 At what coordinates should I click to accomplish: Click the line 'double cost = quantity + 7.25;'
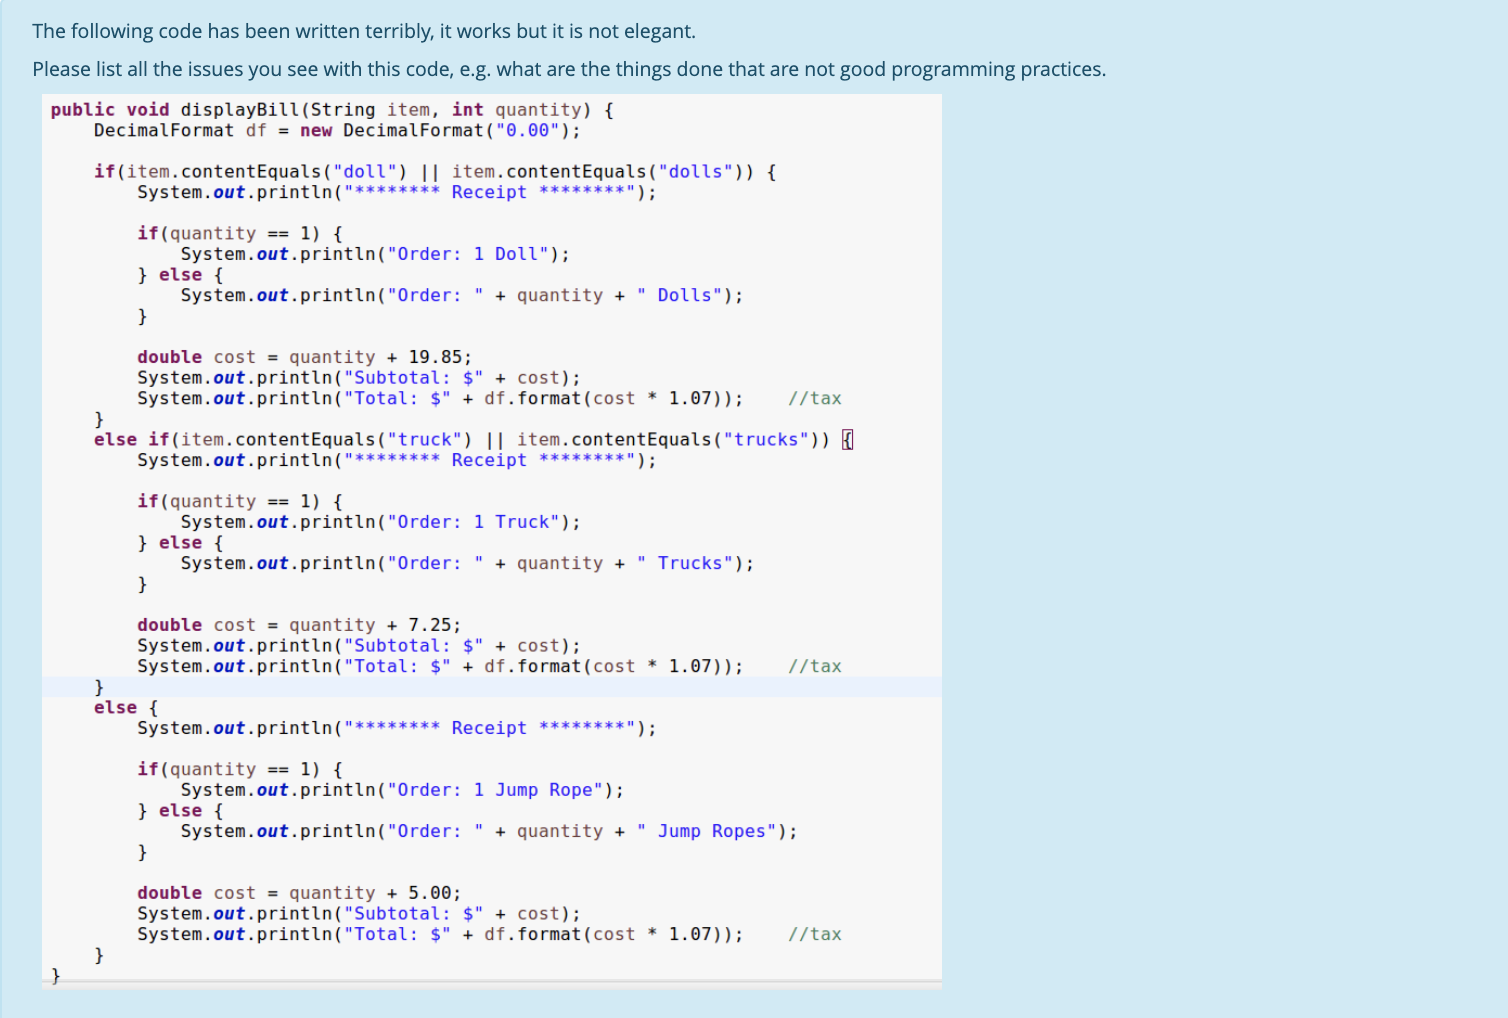click(x=299, y=625)
